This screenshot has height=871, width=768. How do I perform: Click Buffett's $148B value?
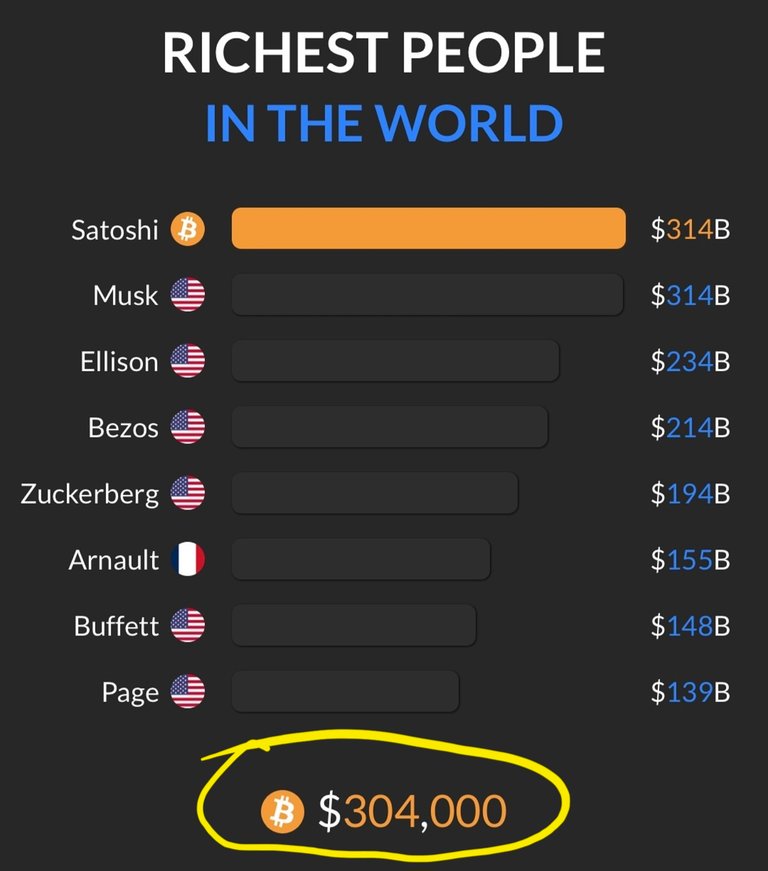(690, 626)
